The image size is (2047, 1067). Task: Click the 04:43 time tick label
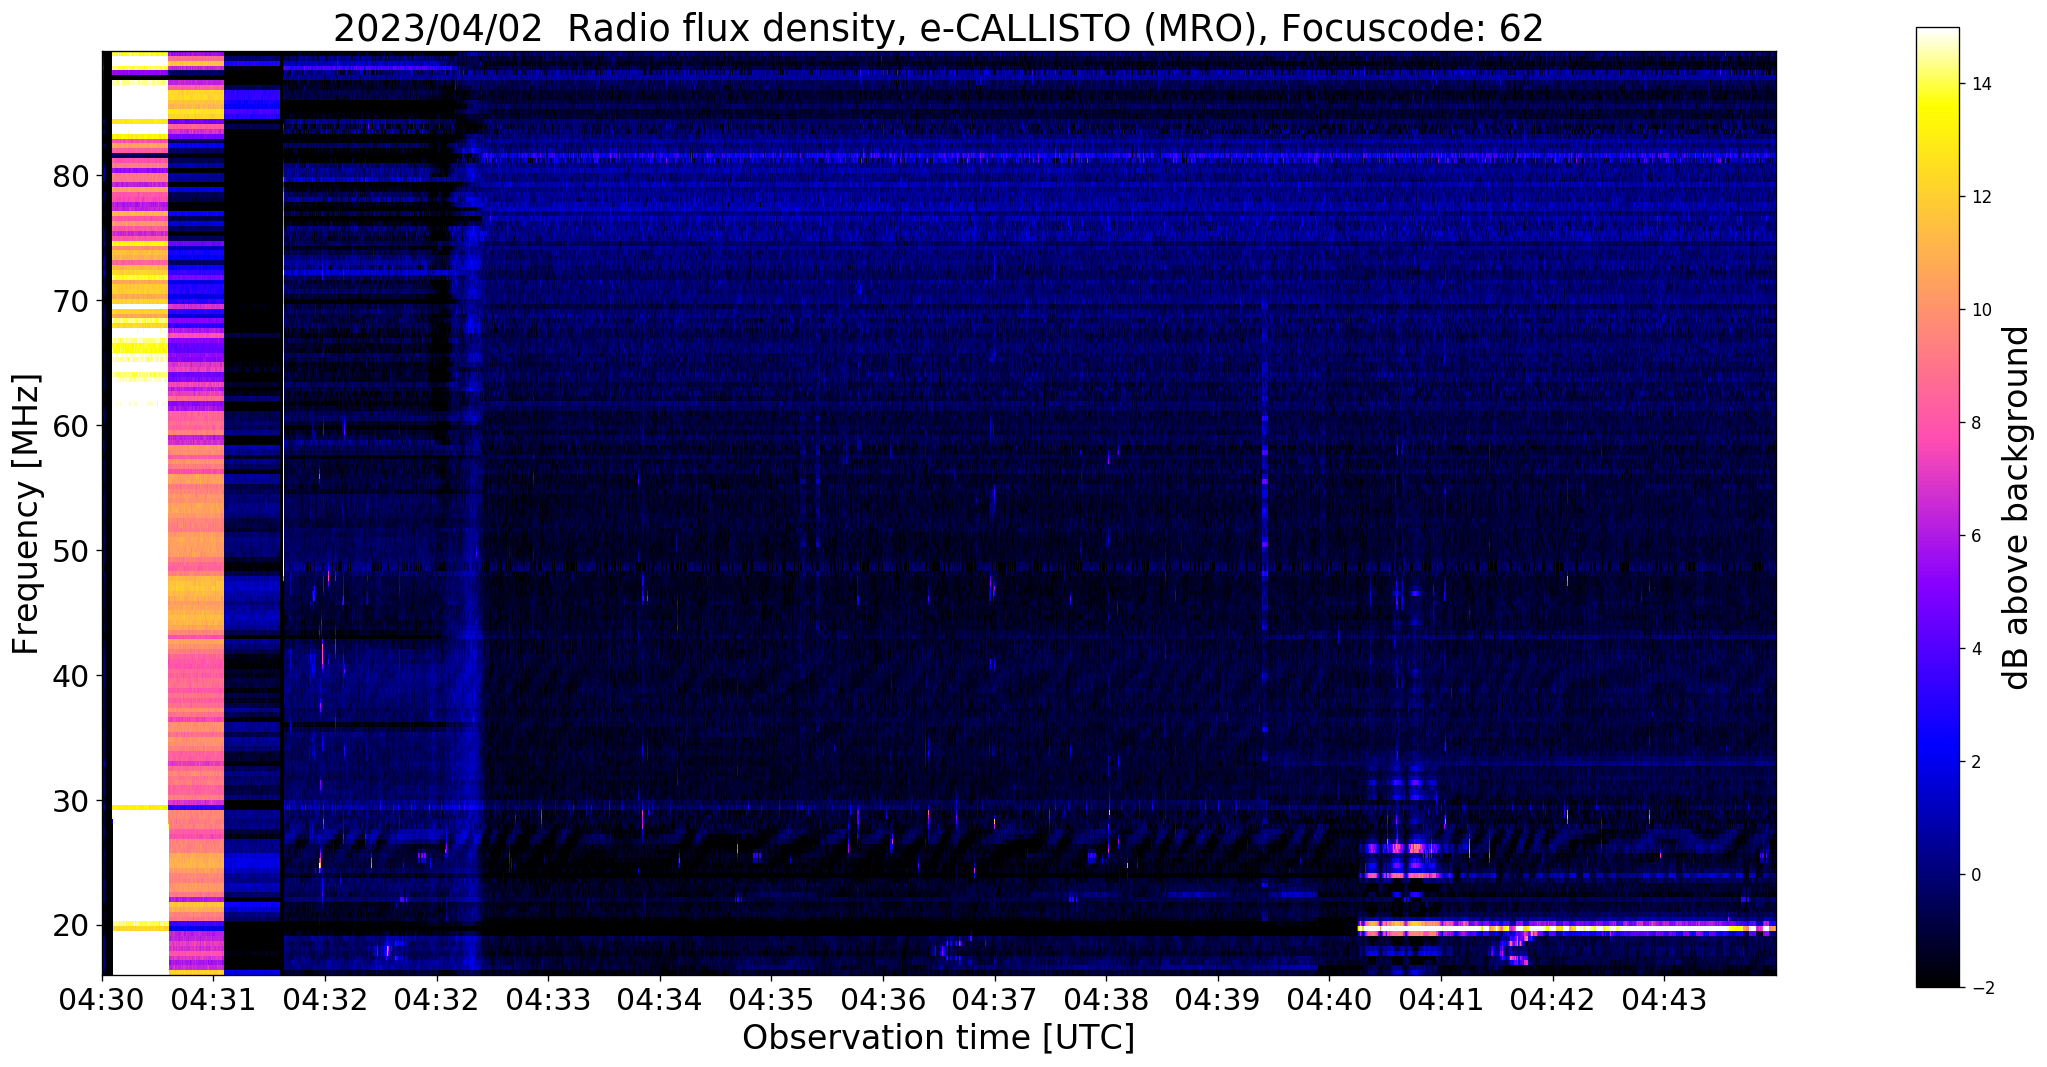click(x=1664, y=999)
